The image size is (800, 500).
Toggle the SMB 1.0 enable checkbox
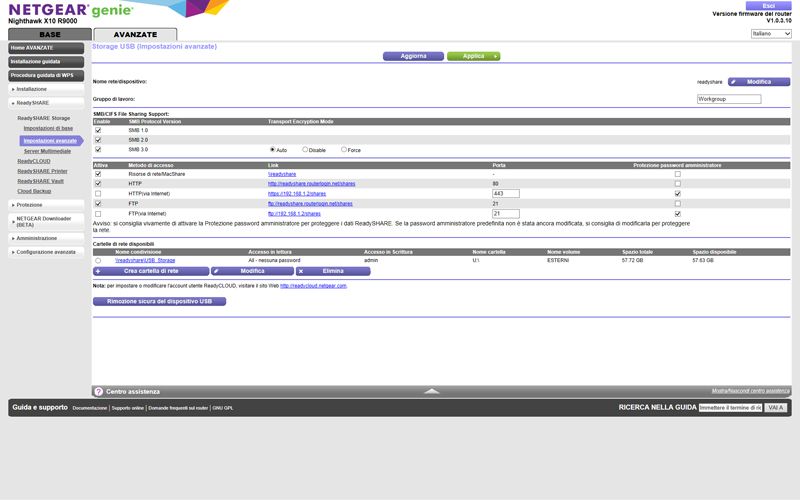click(x=98, y=131)
